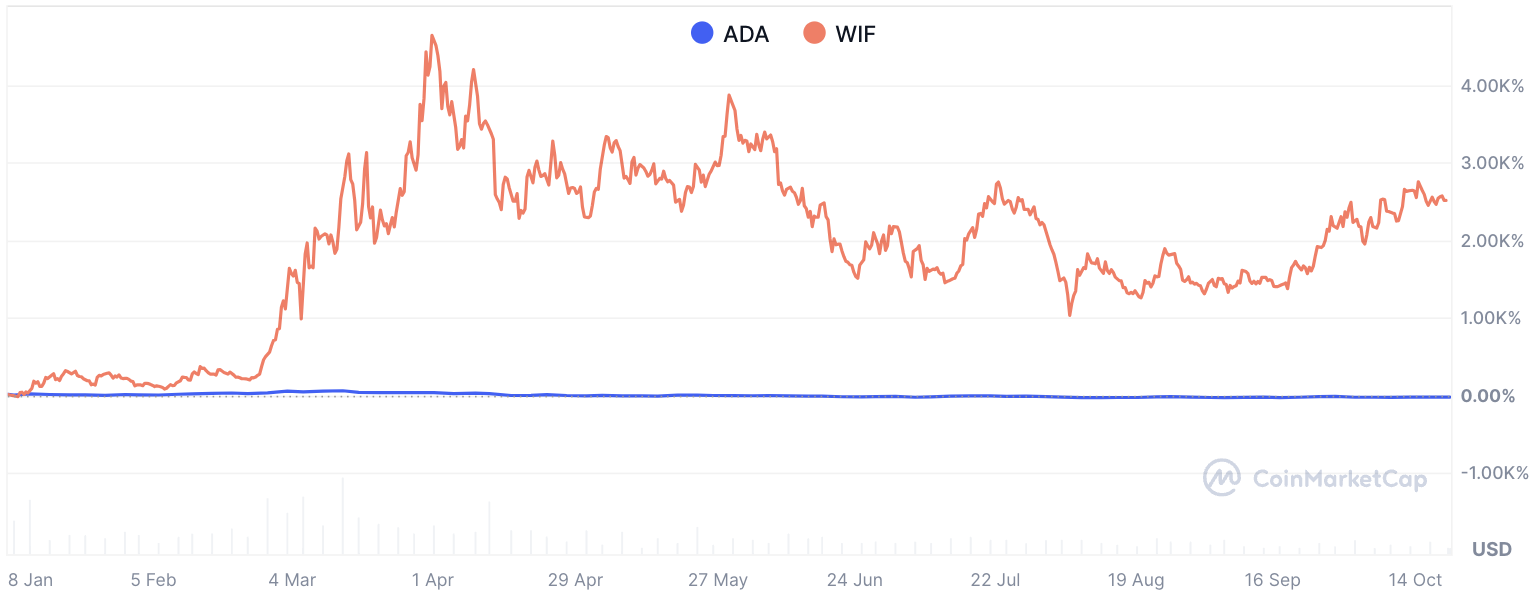Screen dimensions: 1534x602
Task: Click the blue ADA legend dot
Action: (x=702, y=34)
